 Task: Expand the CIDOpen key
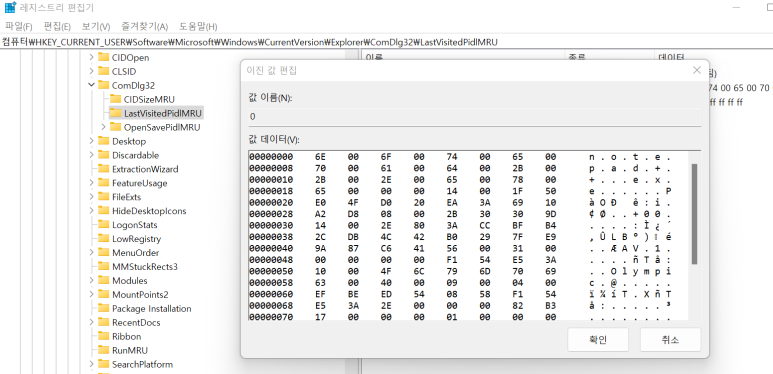pos(91,57)
